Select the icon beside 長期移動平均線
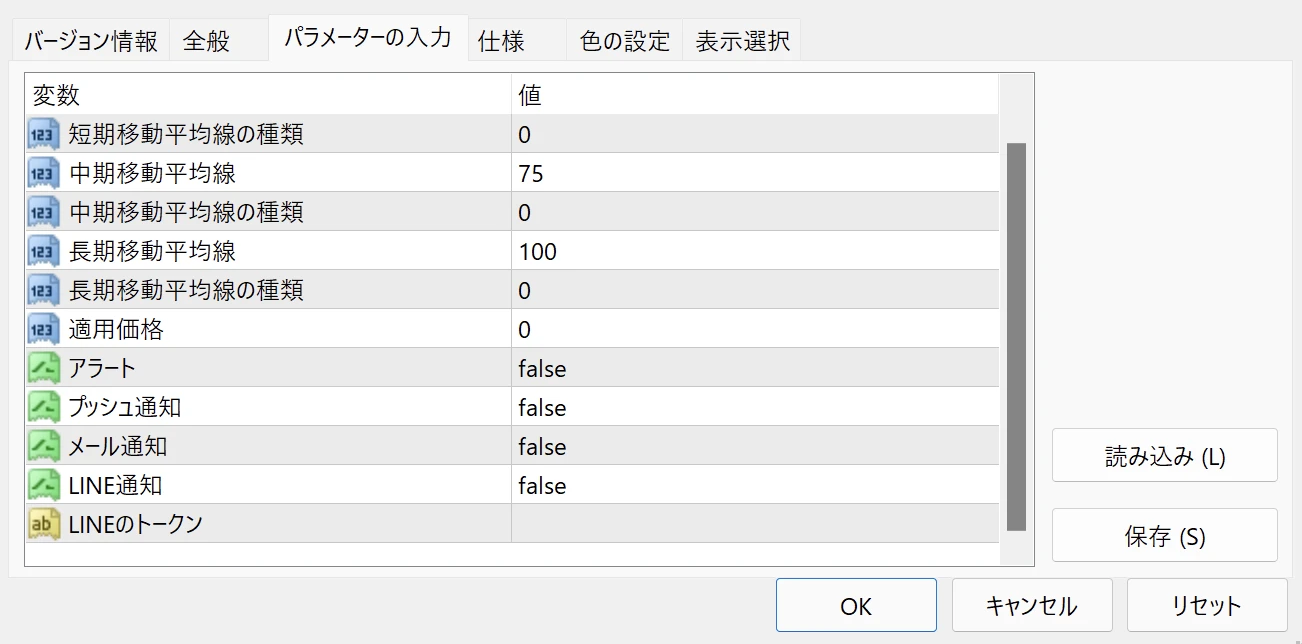The width and height of the screenshot is (1302, 644). pyautogui.click(x=44, y=251)
